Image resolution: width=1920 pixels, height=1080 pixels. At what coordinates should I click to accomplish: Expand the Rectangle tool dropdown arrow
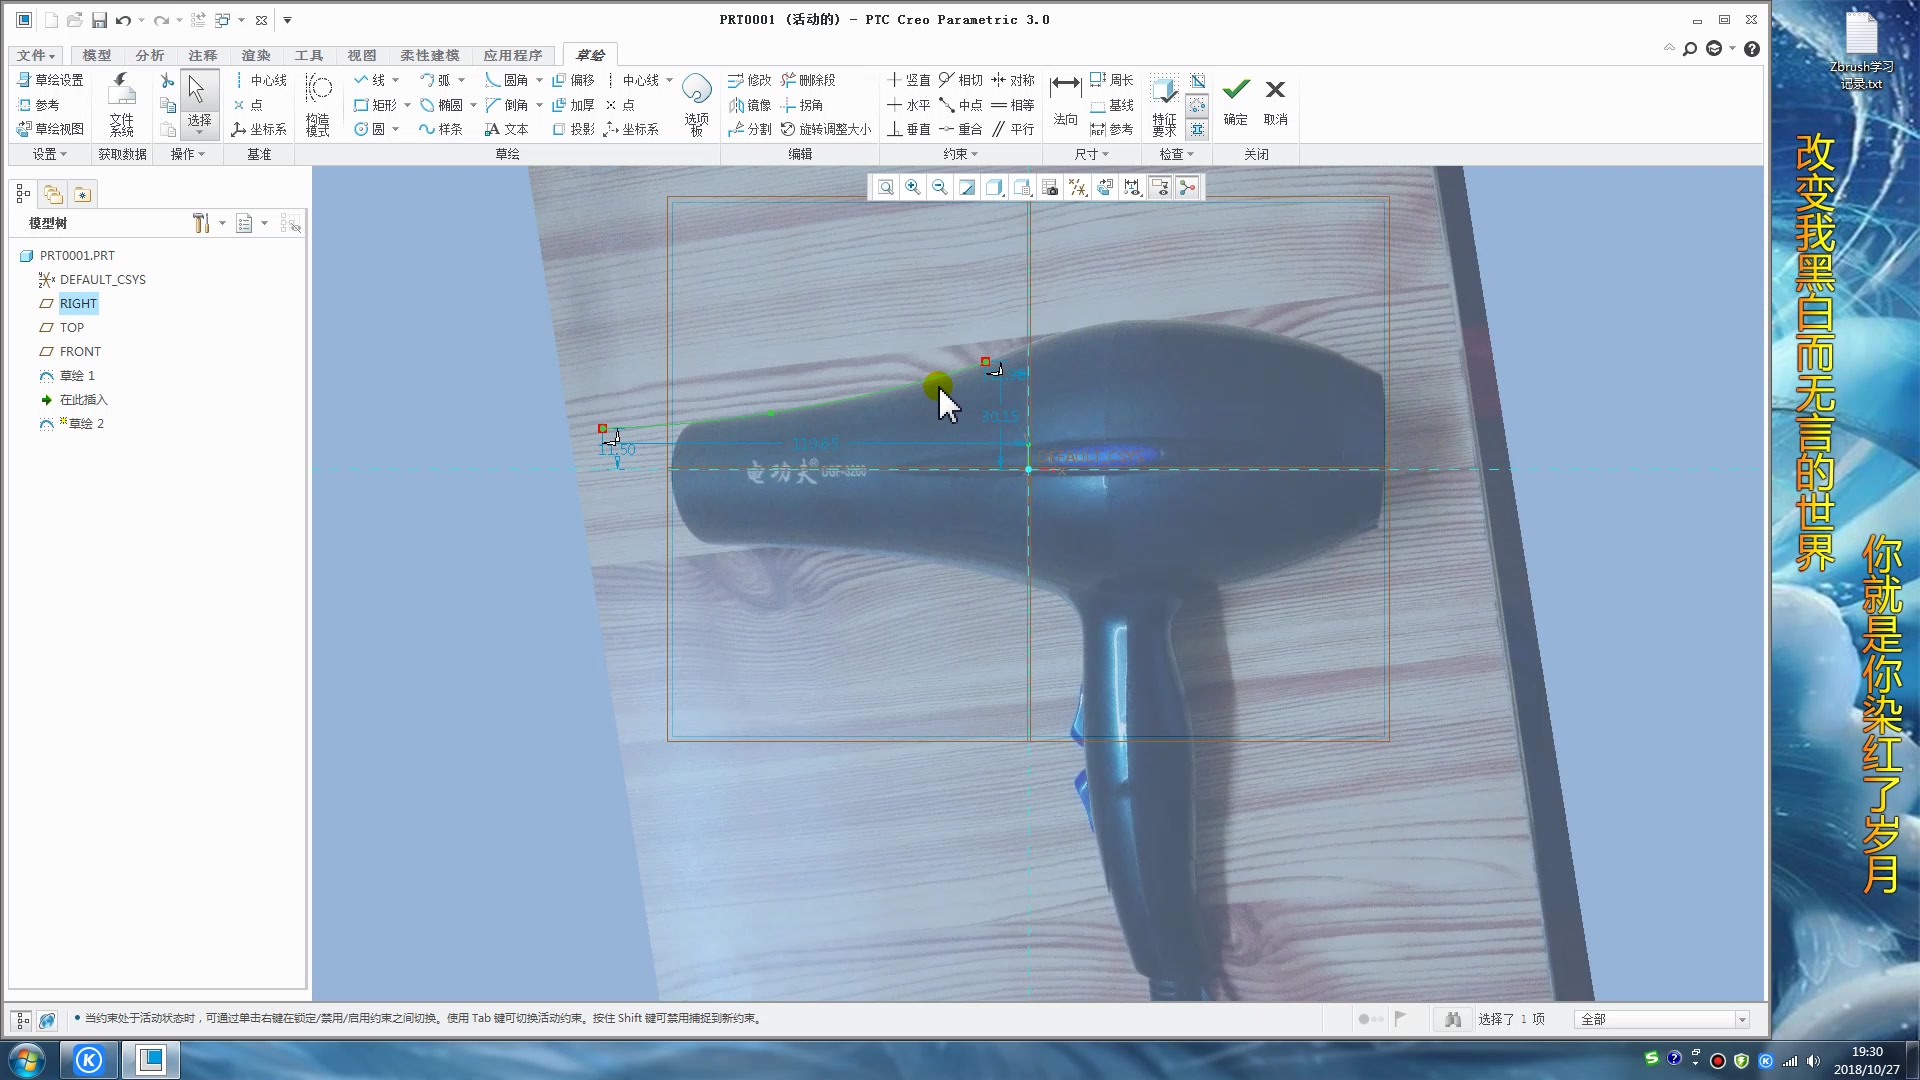point(407,105)
